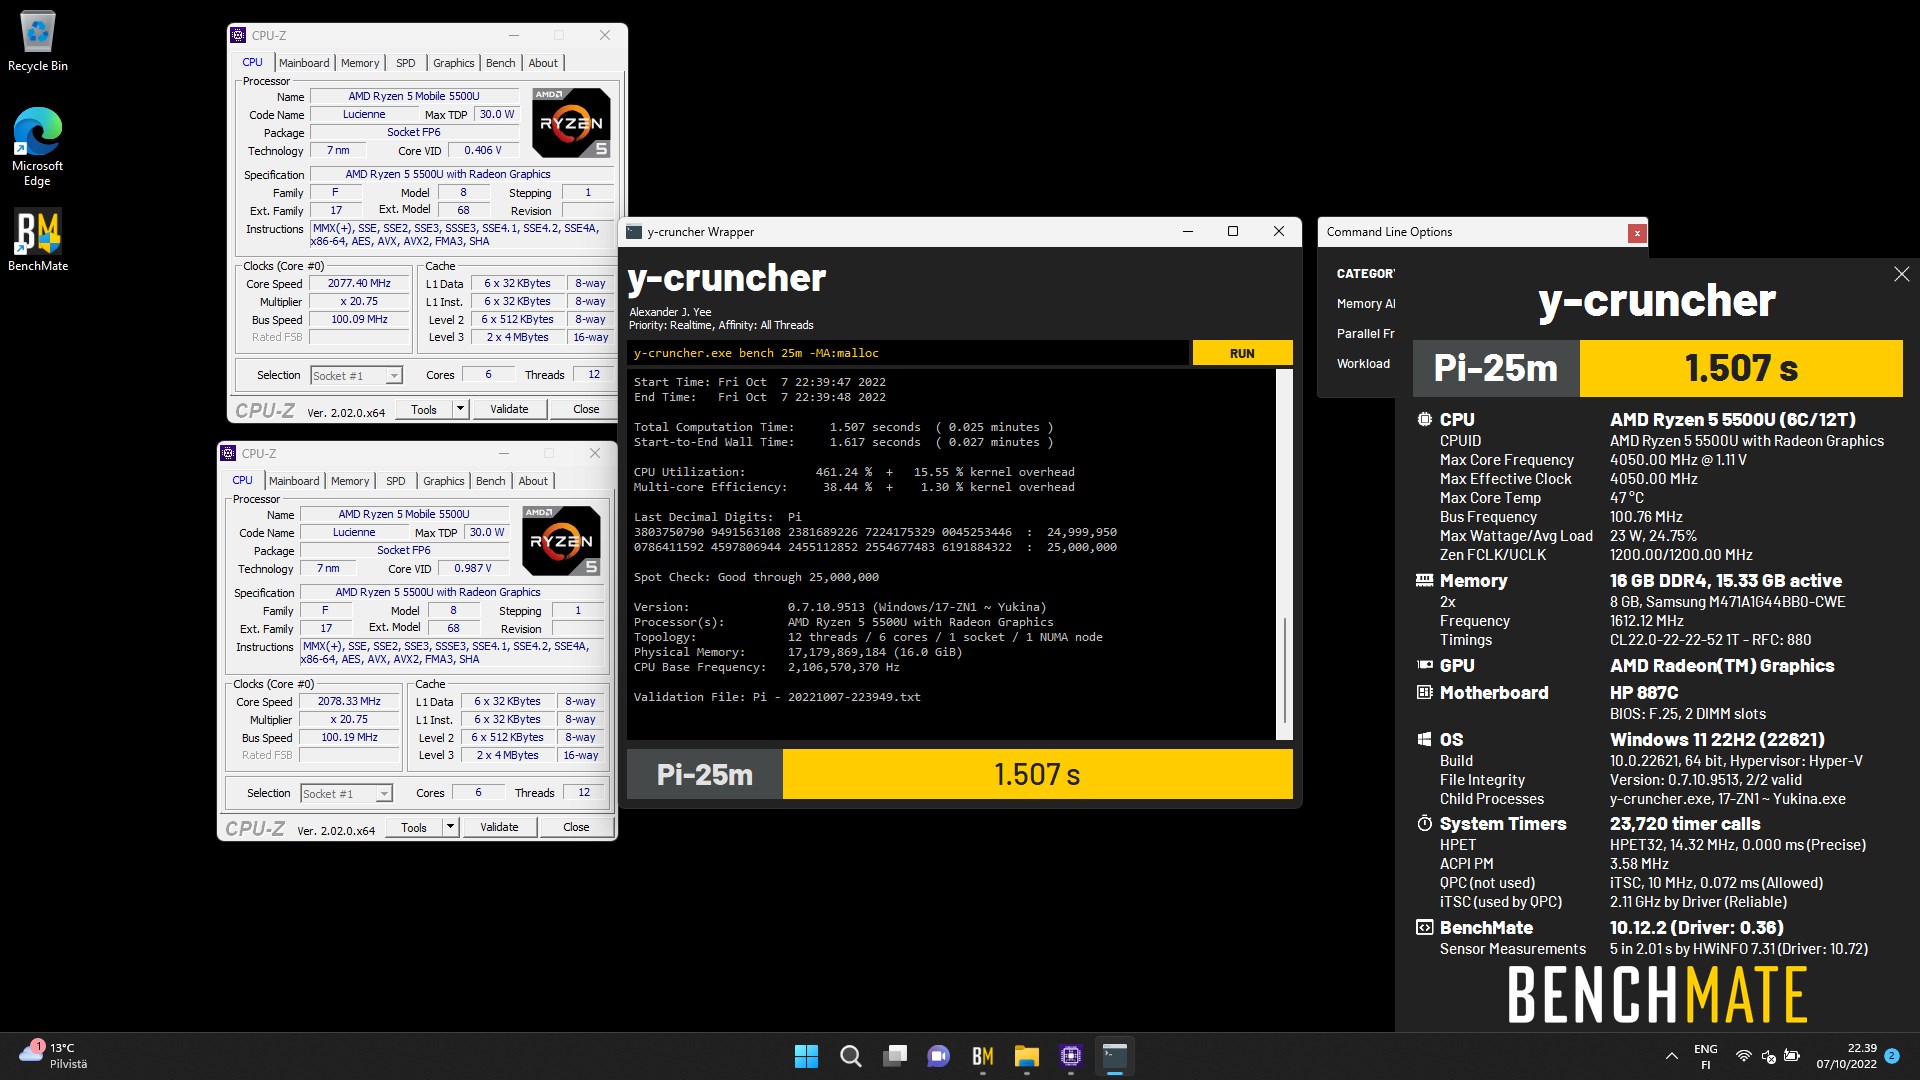Screen dimensions: 1920x1080
Task: Click the Motherboard section icon in BenchMate panel
Action: 1424,693
